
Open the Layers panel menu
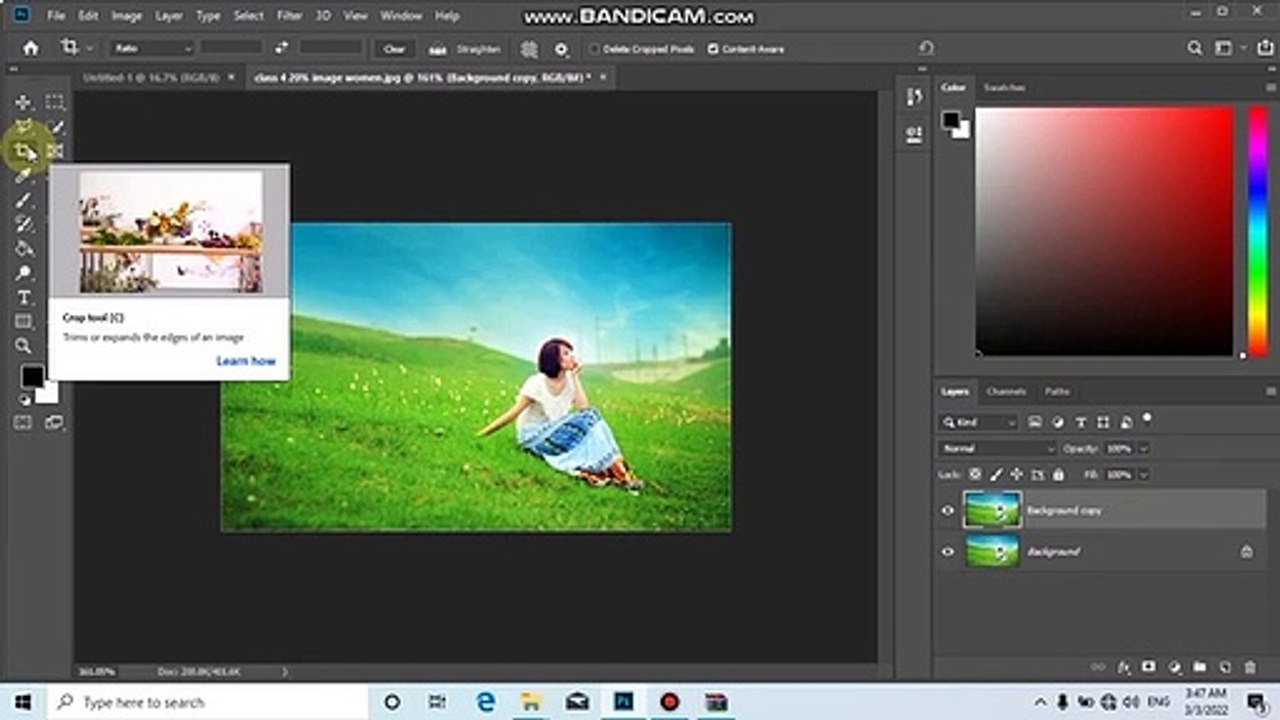[1270, 391]
